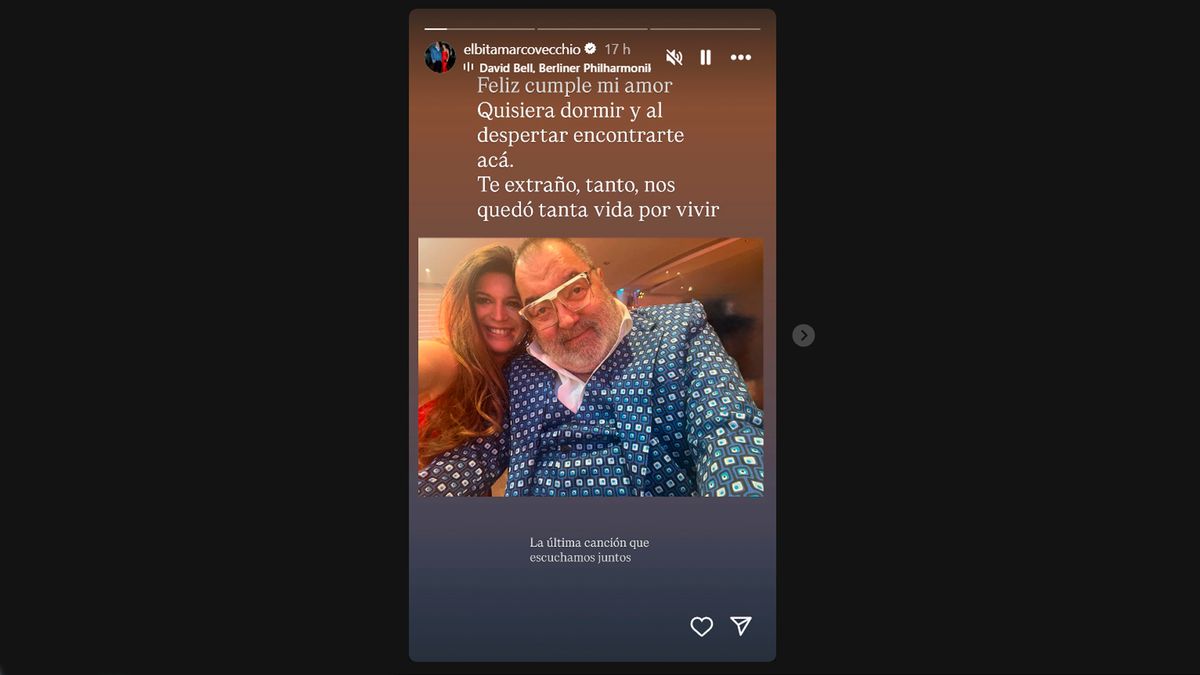Click the "Feliz cumple mi amor" text
Image resolution: width=1200 pixels, height=675 pixels.
[x=574, y=86]
